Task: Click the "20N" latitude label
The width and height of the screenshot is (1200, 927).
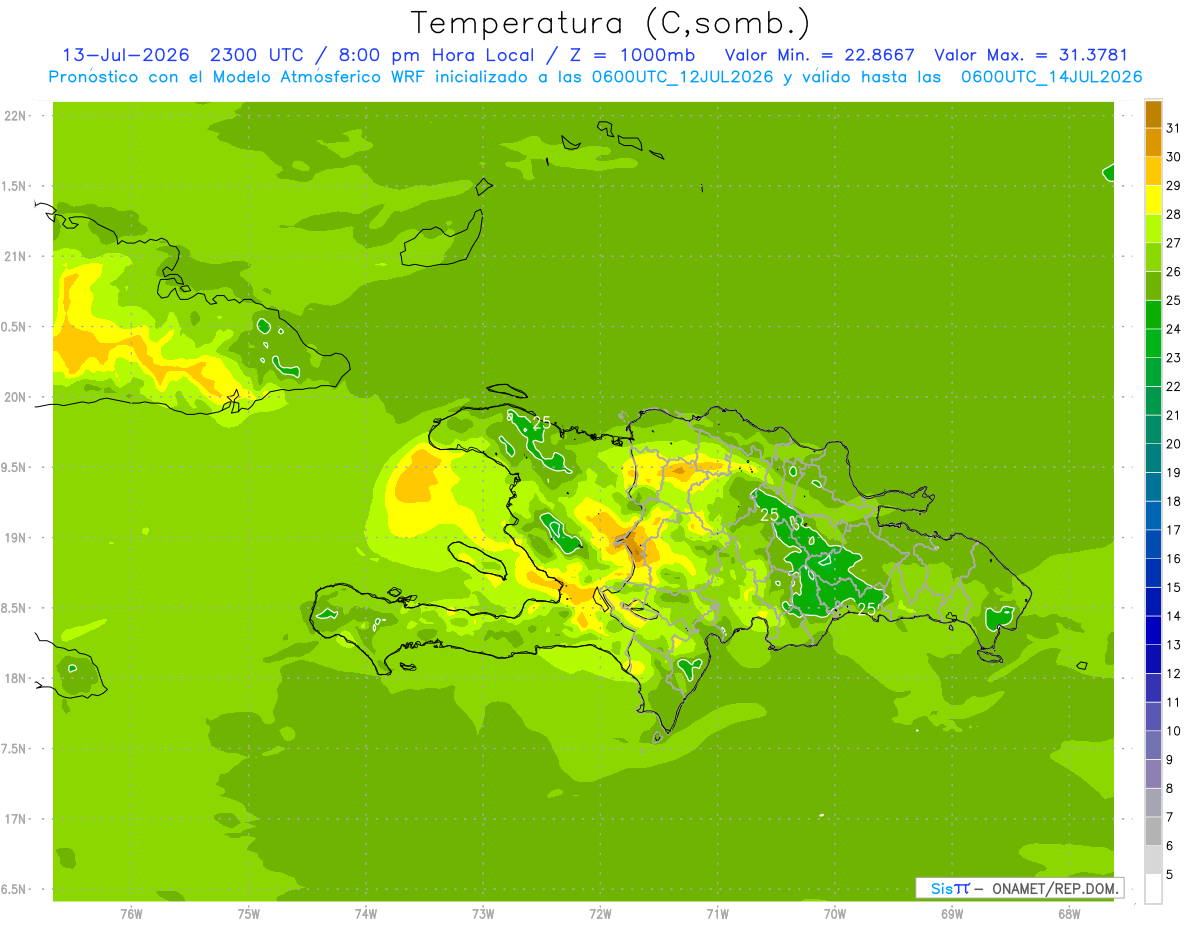Action: [17, 397]
